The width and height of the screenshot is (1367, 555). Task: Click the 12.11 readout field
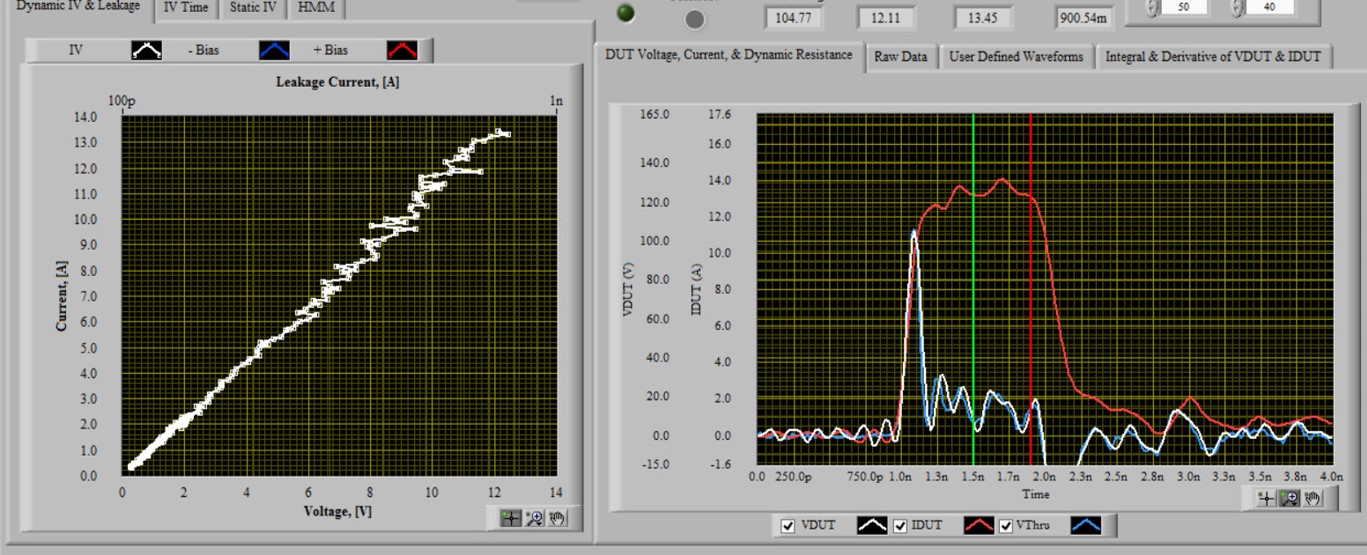coord(886,18)
